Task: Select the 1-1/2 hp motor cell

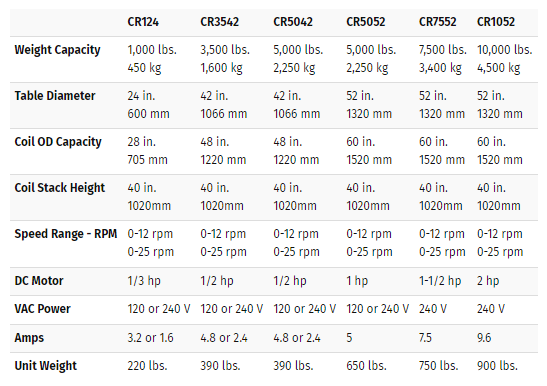Action: (440, 281)
